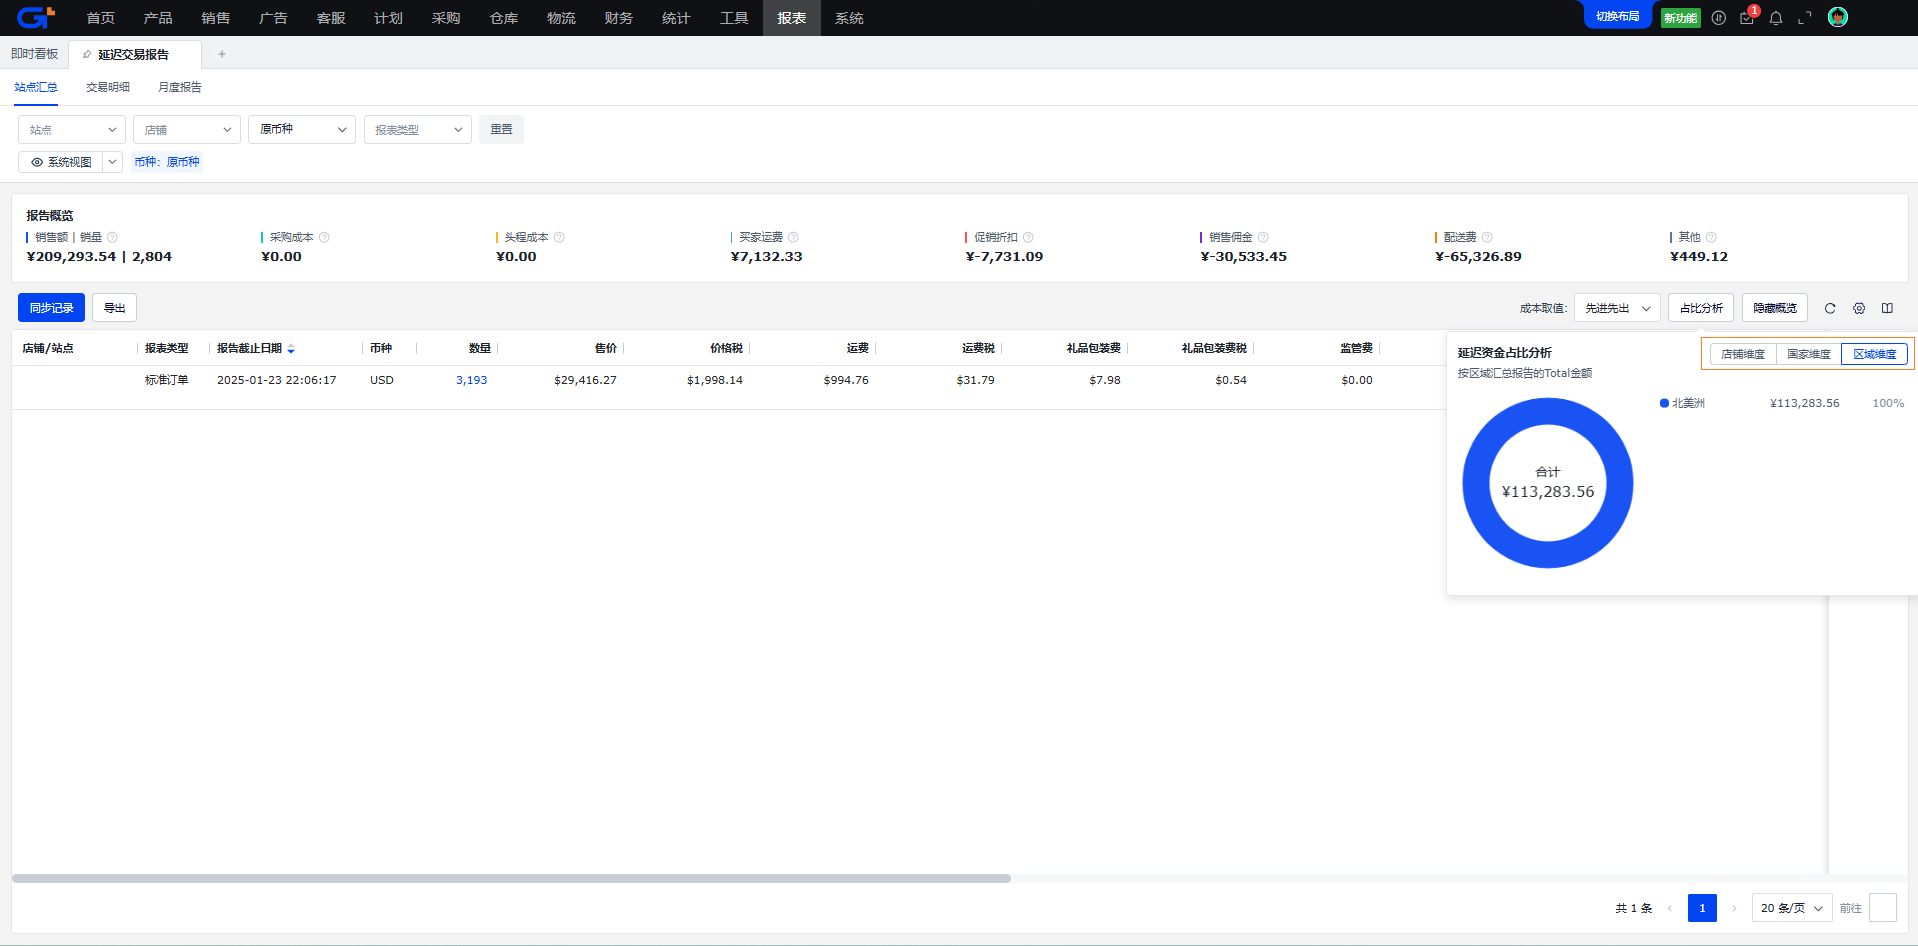Click help icon next to 头程成本
This screenshot has height=946, width=1918.
pos(559,237)
